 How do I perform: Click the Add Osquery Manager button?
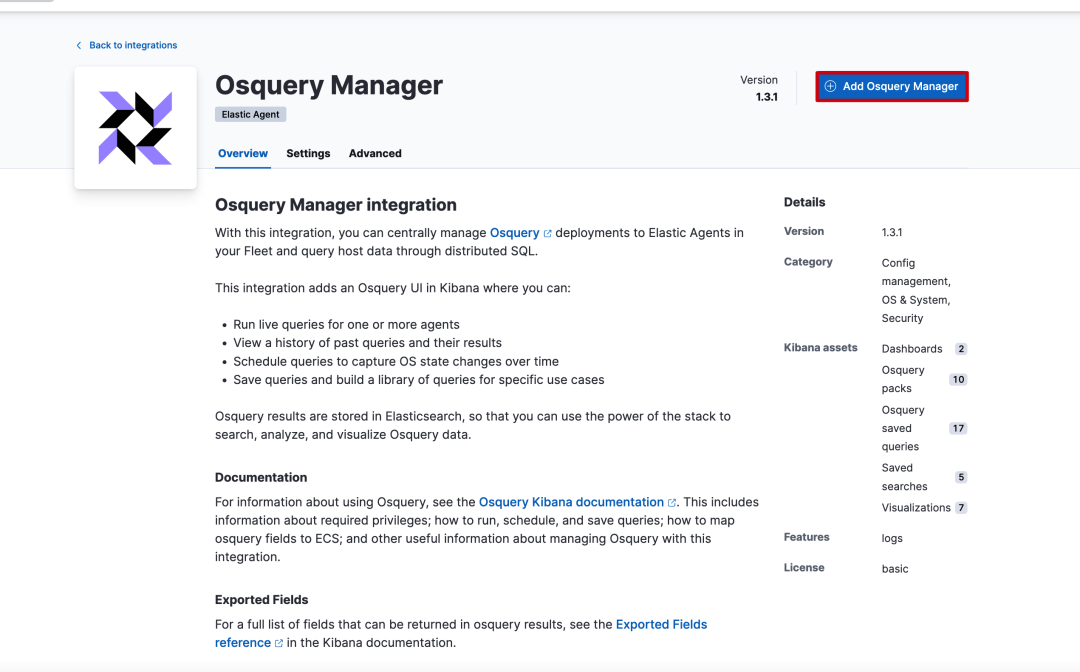click(x=892, y=87)
